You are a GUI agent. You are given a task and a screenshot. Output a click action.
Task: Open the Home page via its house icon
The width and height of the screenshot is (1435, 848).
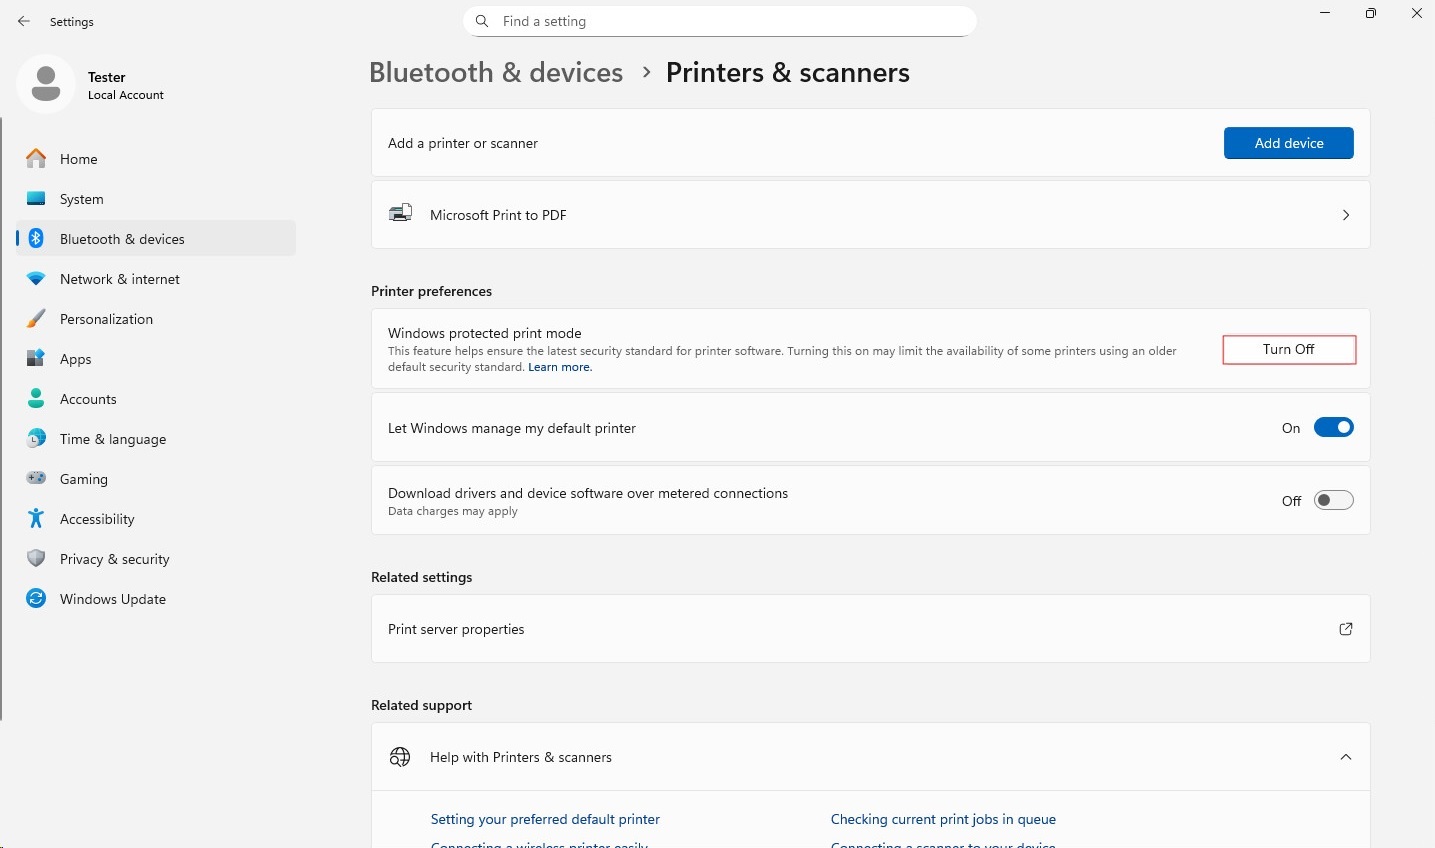click(x=36, y=159)
